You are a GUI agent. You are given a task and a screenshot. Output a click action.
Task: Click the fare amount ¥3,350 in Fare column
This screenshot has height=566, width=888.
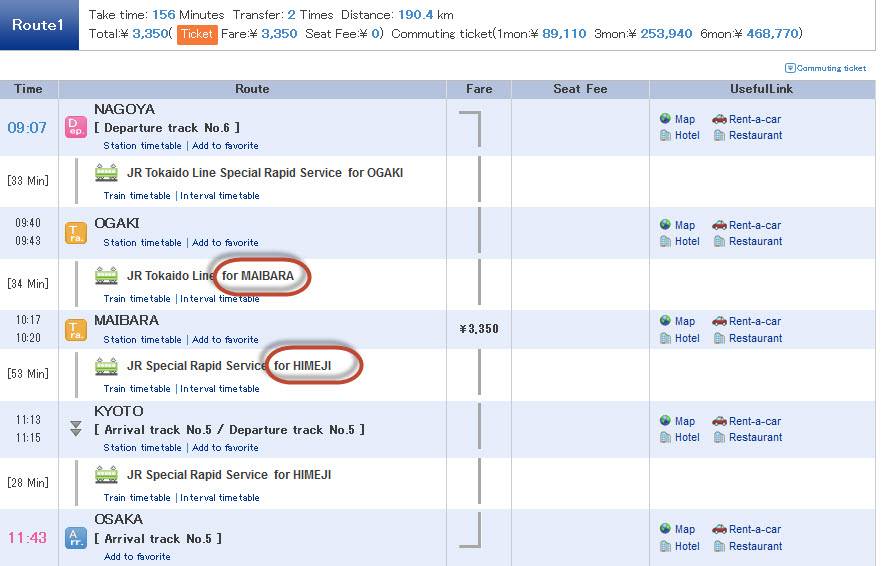pos(479,329)
